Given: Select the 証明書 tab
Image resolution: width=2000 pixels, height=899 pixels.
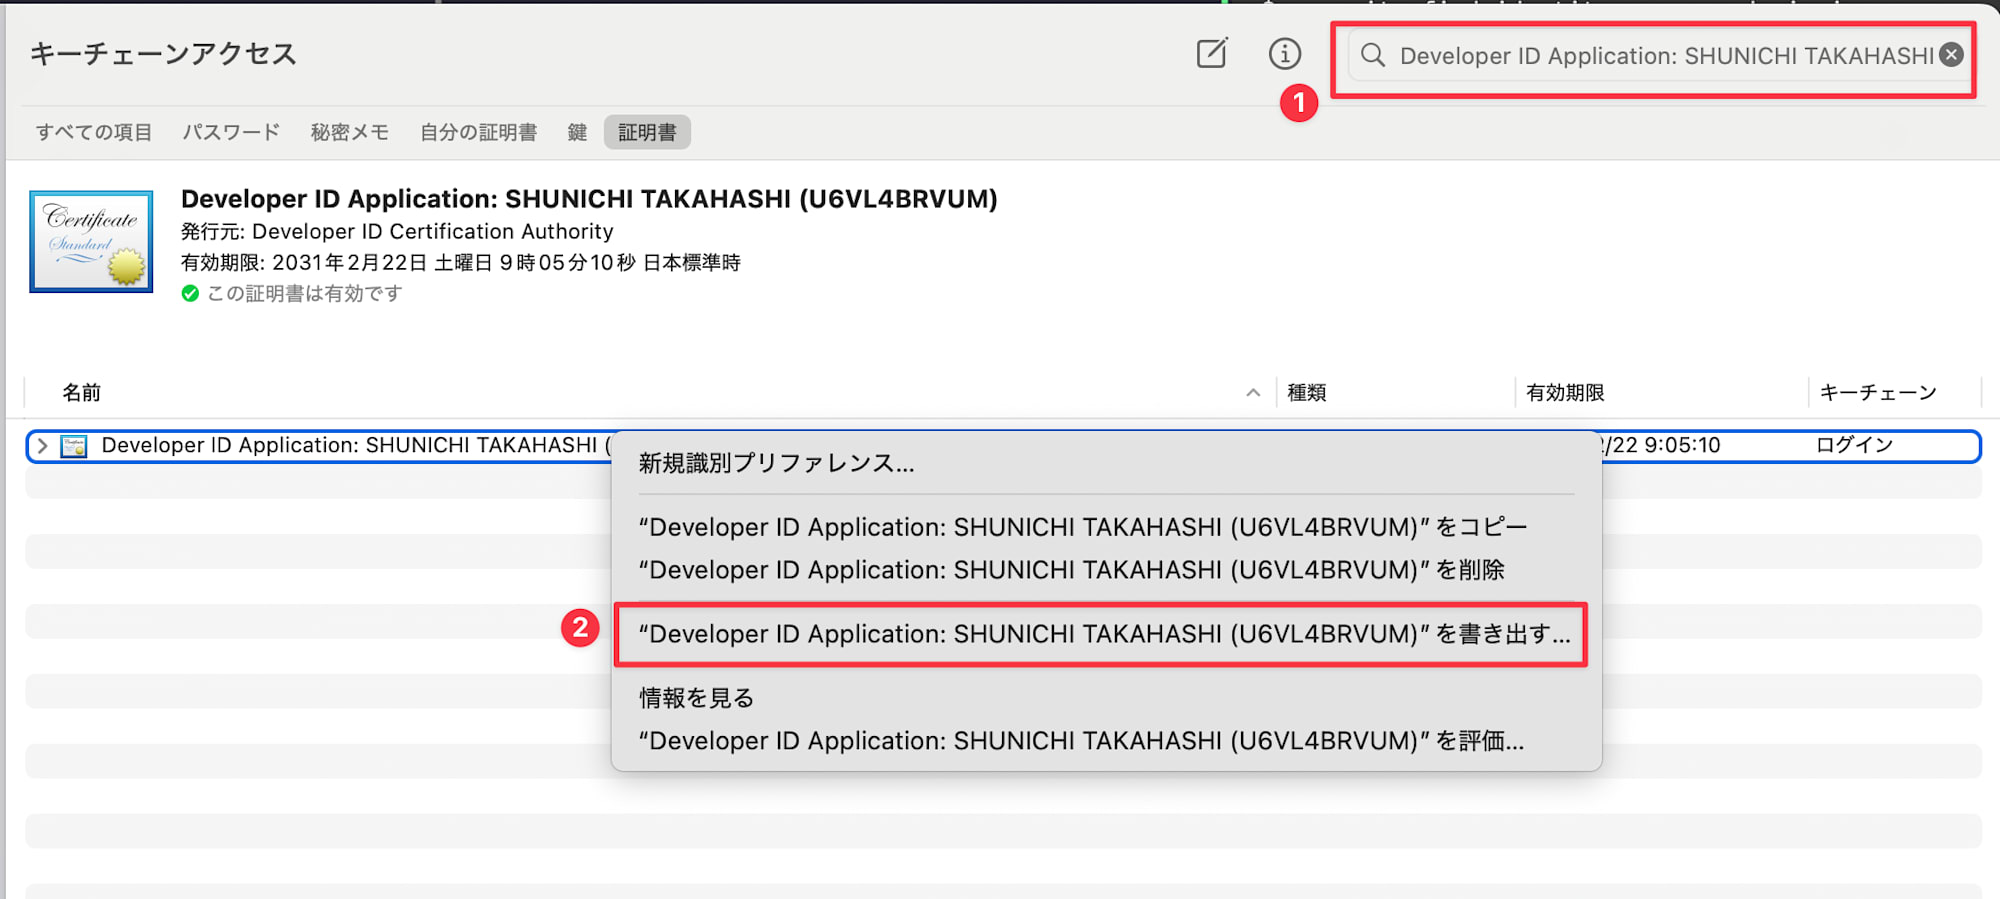Looking at the screenshot, I should tap(647, 132).
